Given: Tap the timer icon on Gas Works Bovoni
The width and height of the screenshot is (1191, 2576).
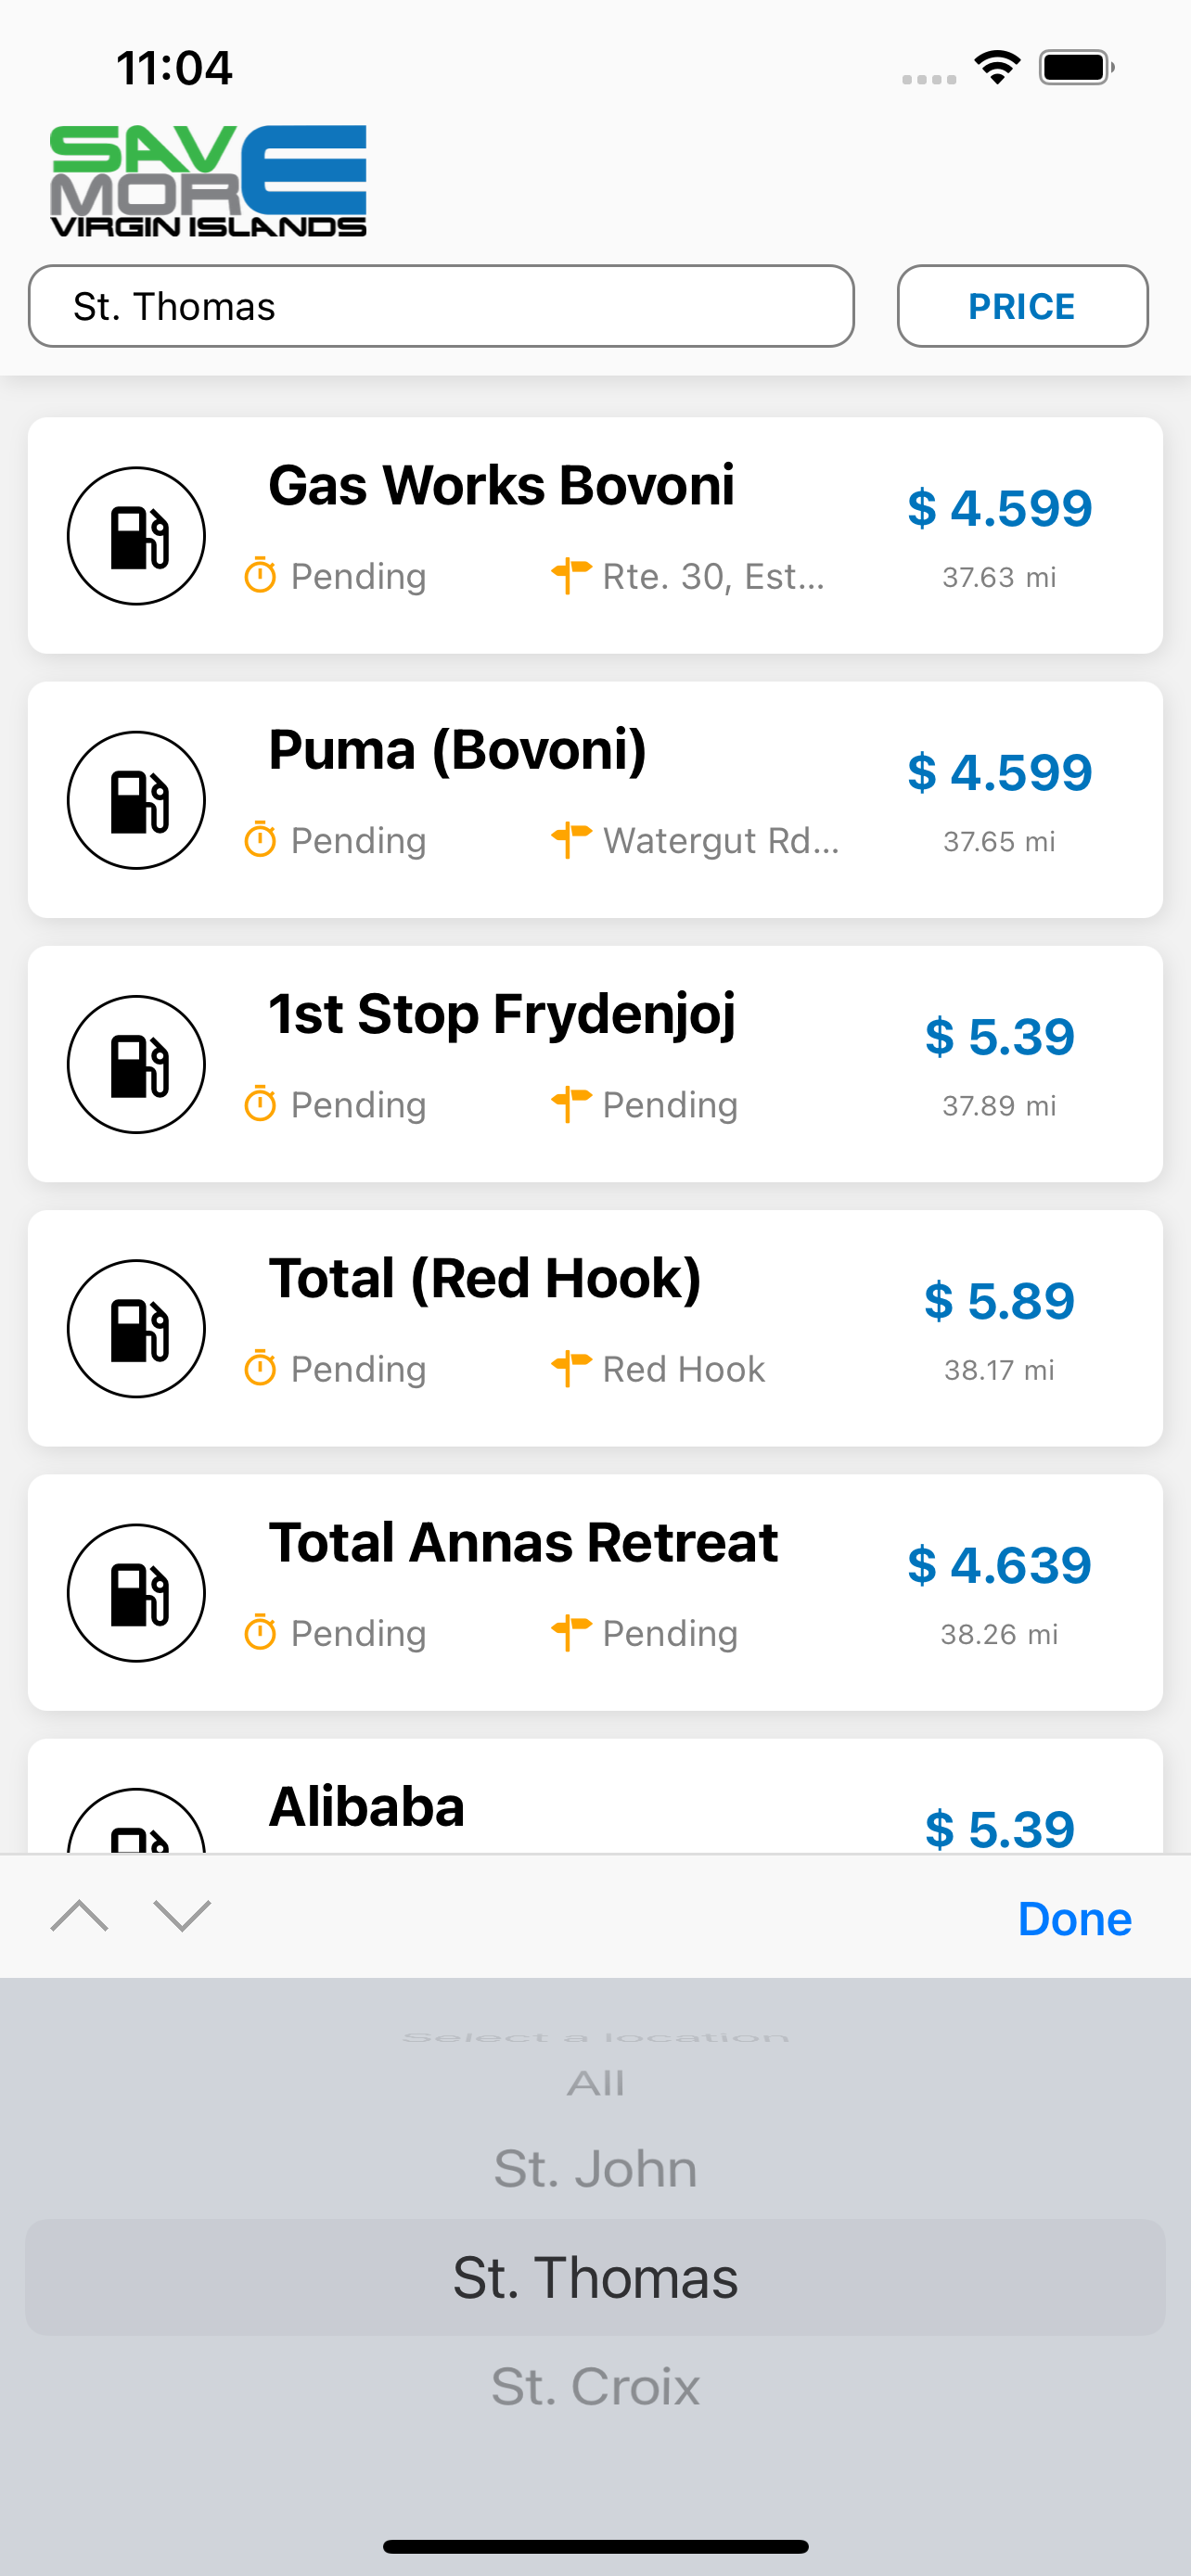Looking at the screenshot, I should (260, 575).
